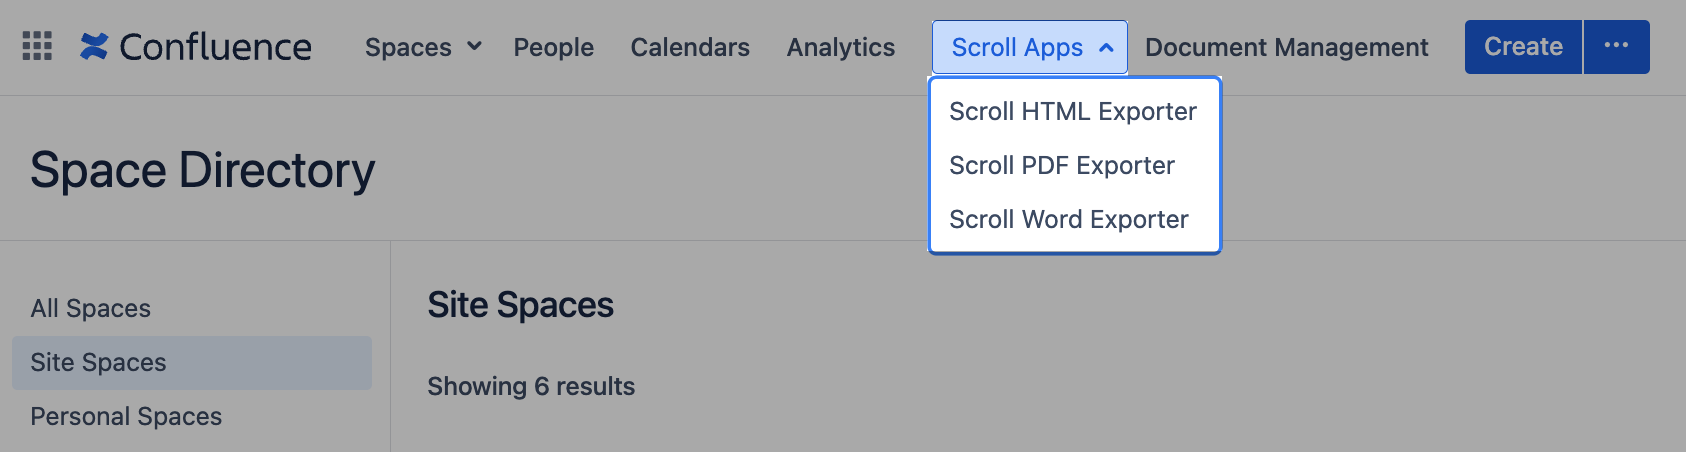Click the Space Directory heading
Screen dimensions: 1686x452
pos(203,170)
